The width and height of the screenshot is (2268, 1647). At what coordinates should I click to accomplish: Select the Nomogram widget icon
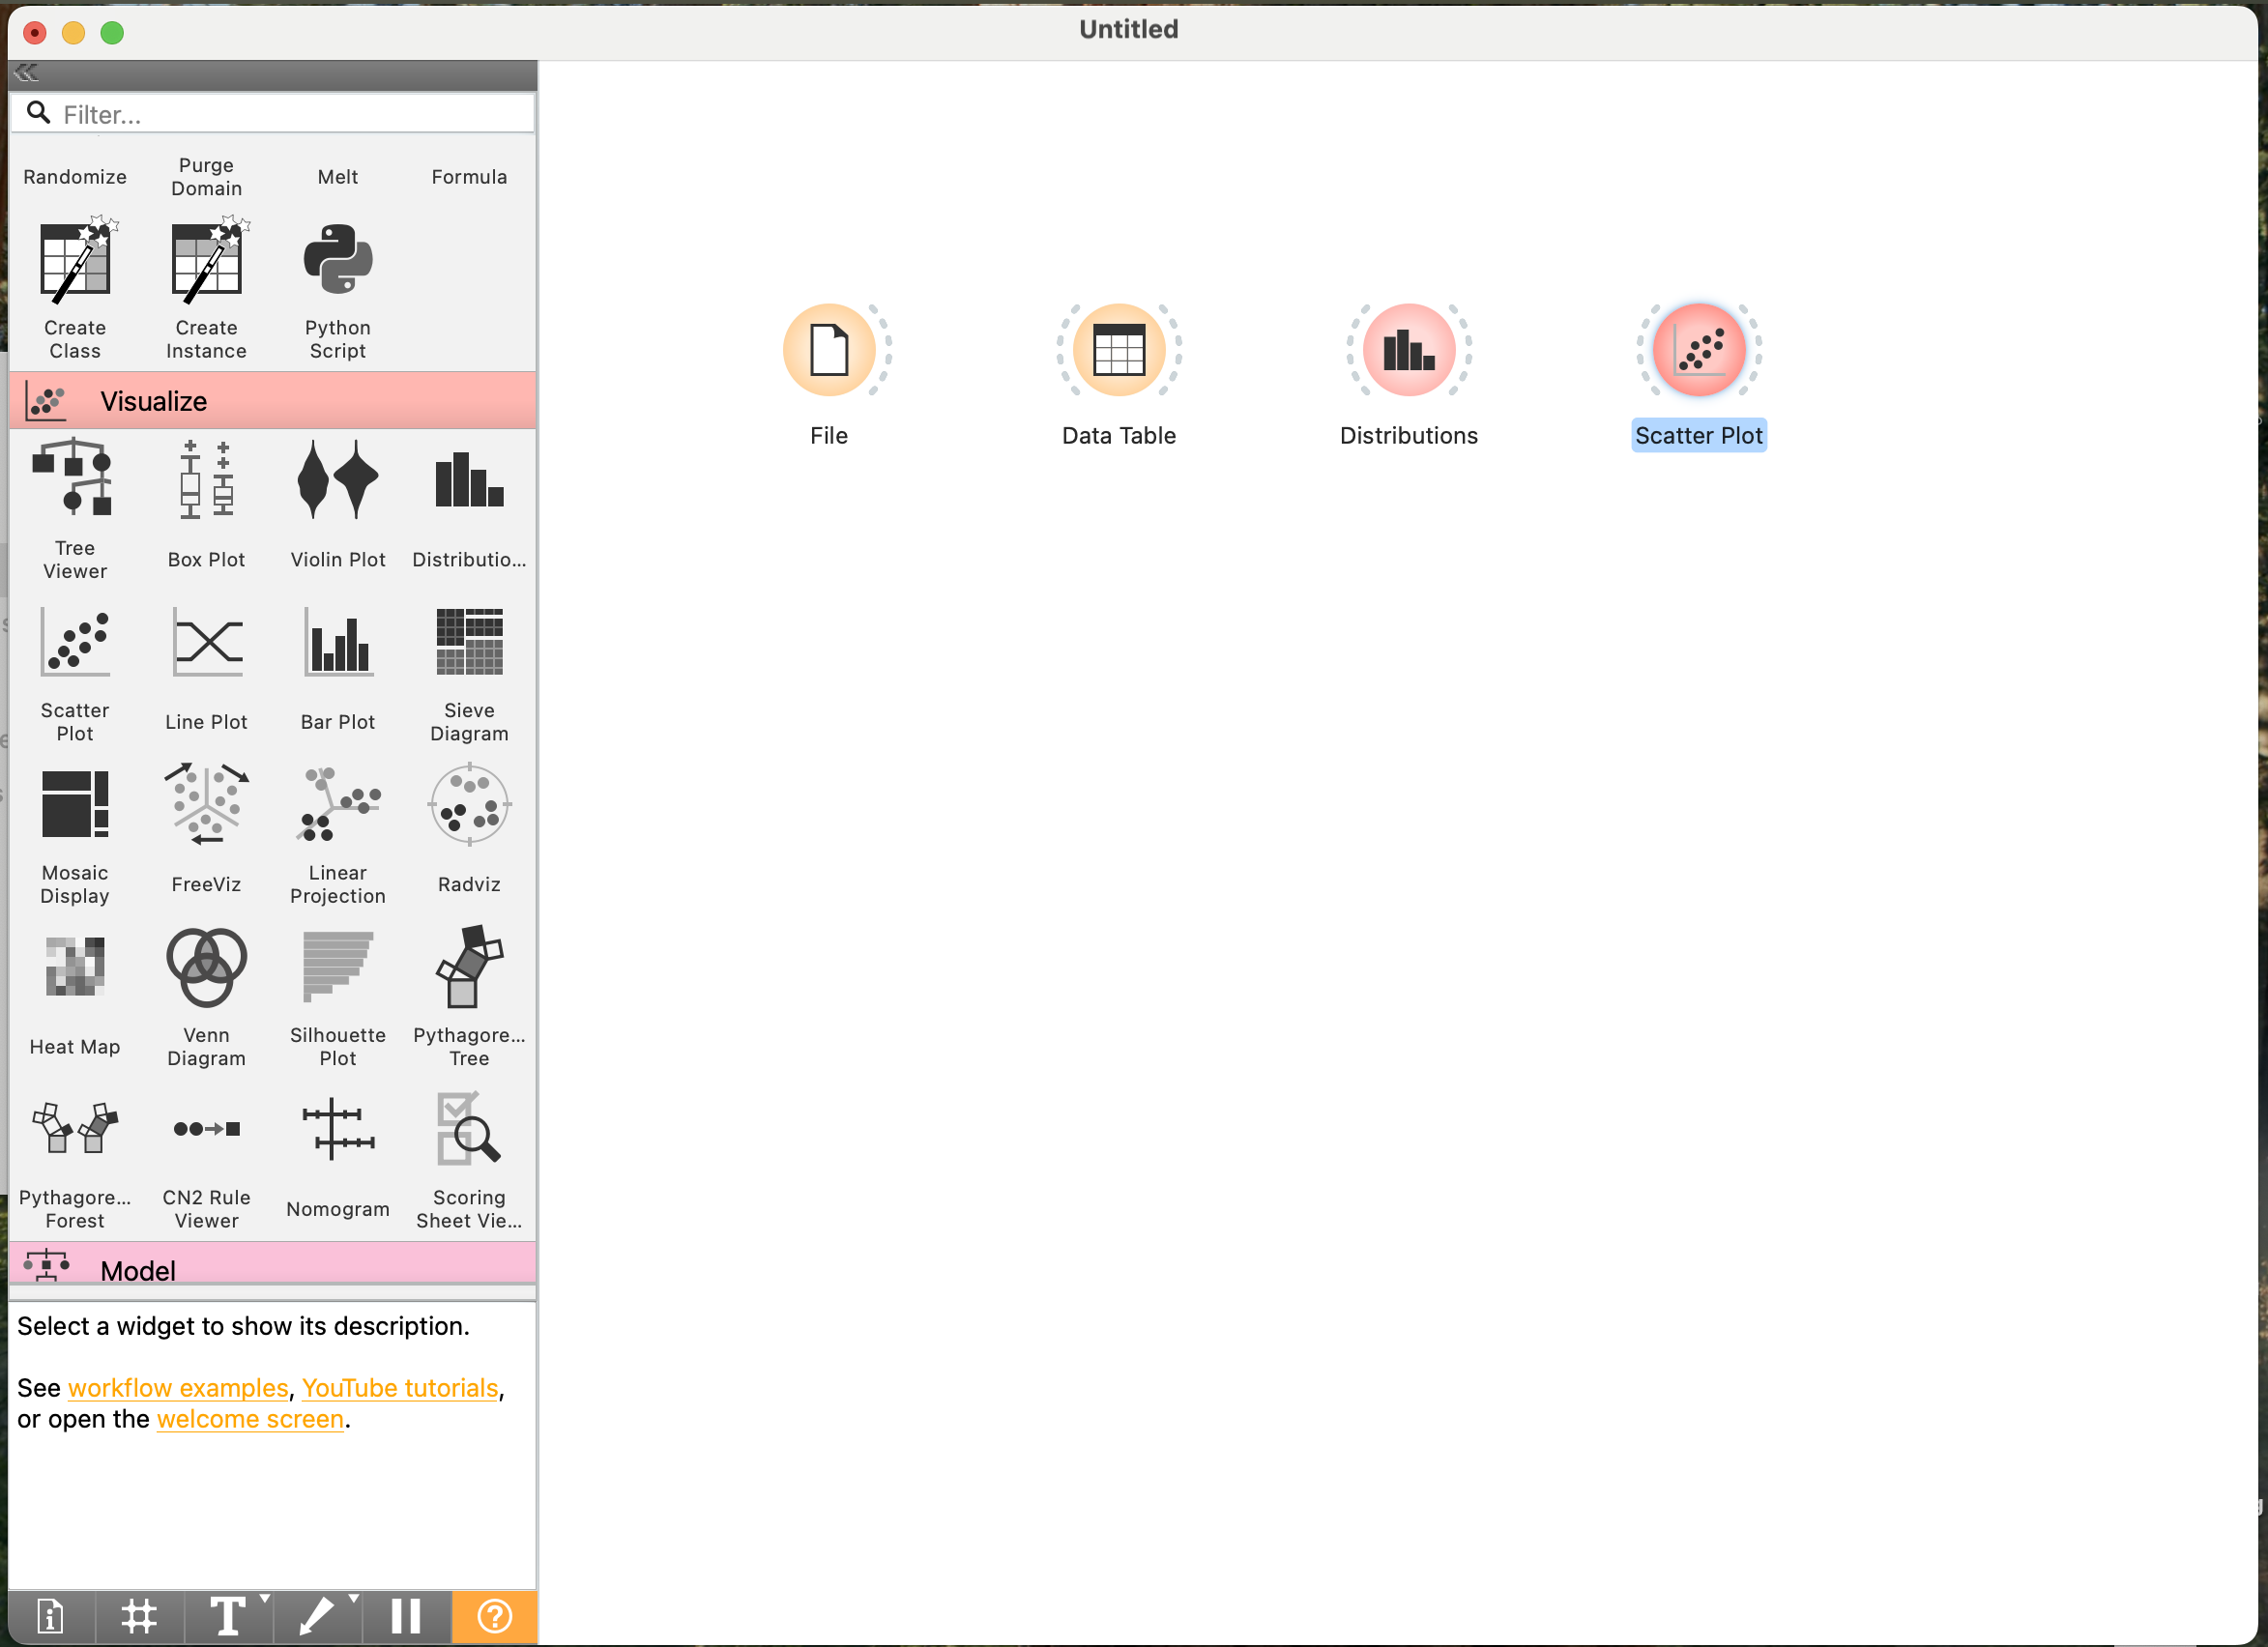(x=337, y=1129)
